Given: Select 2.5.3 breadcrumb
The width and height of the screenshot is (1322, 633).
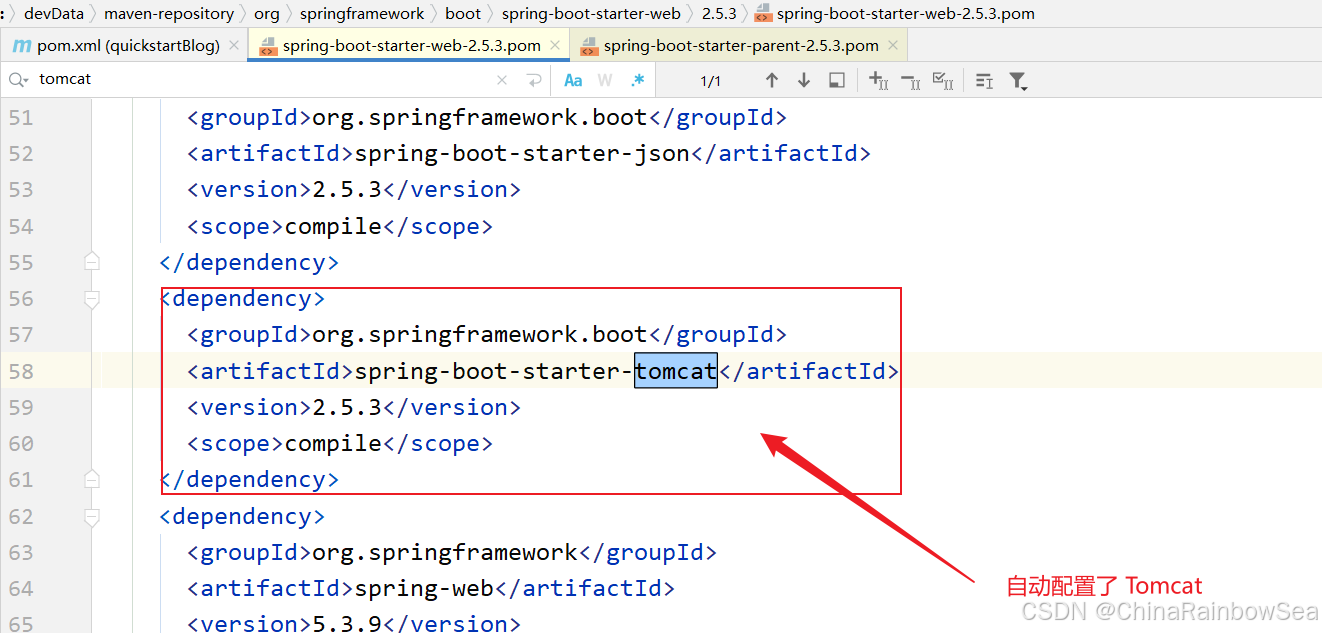Looking at the screenshot, I should [719, 14].
